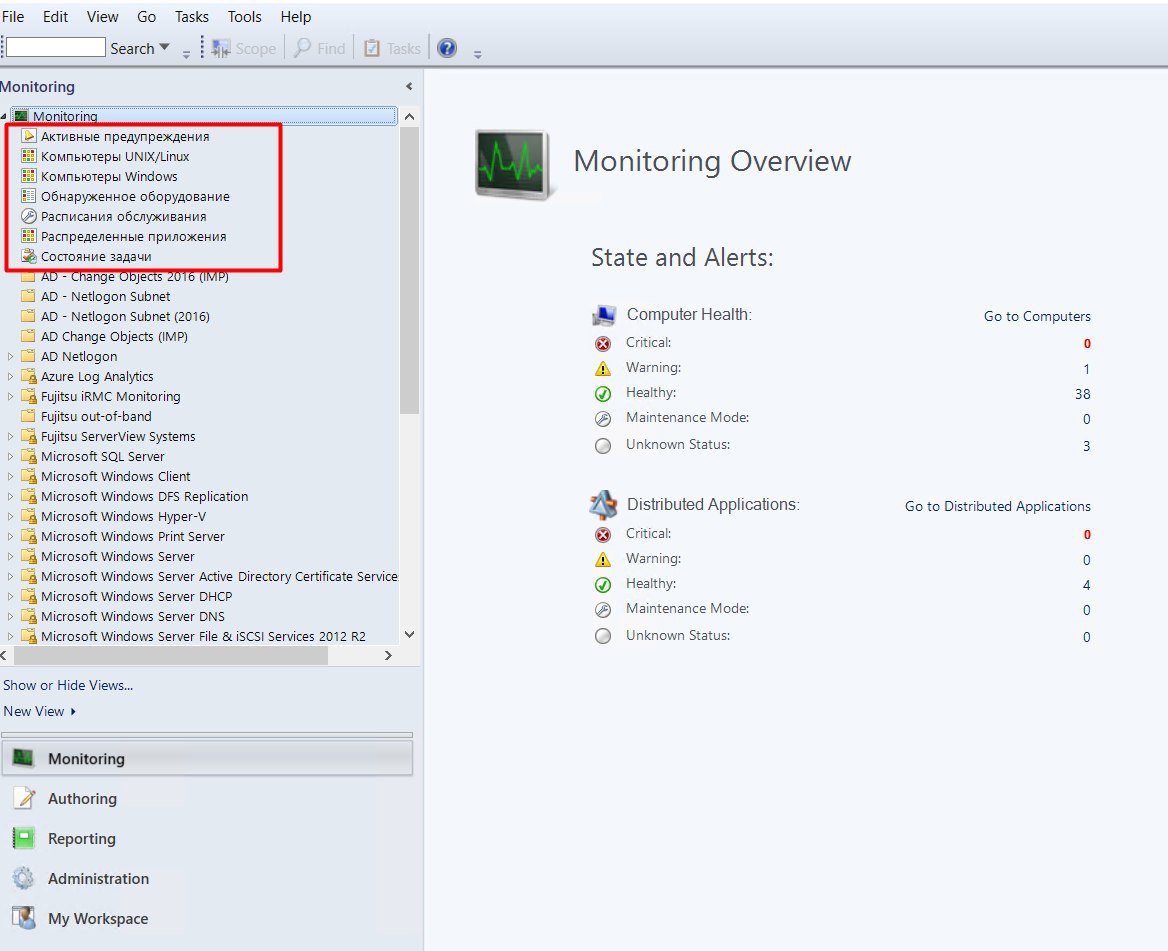This screenshot has height=951, width=1168.
Task: Click the Computer Health Warning count 1
Action: pos(1086,369)
